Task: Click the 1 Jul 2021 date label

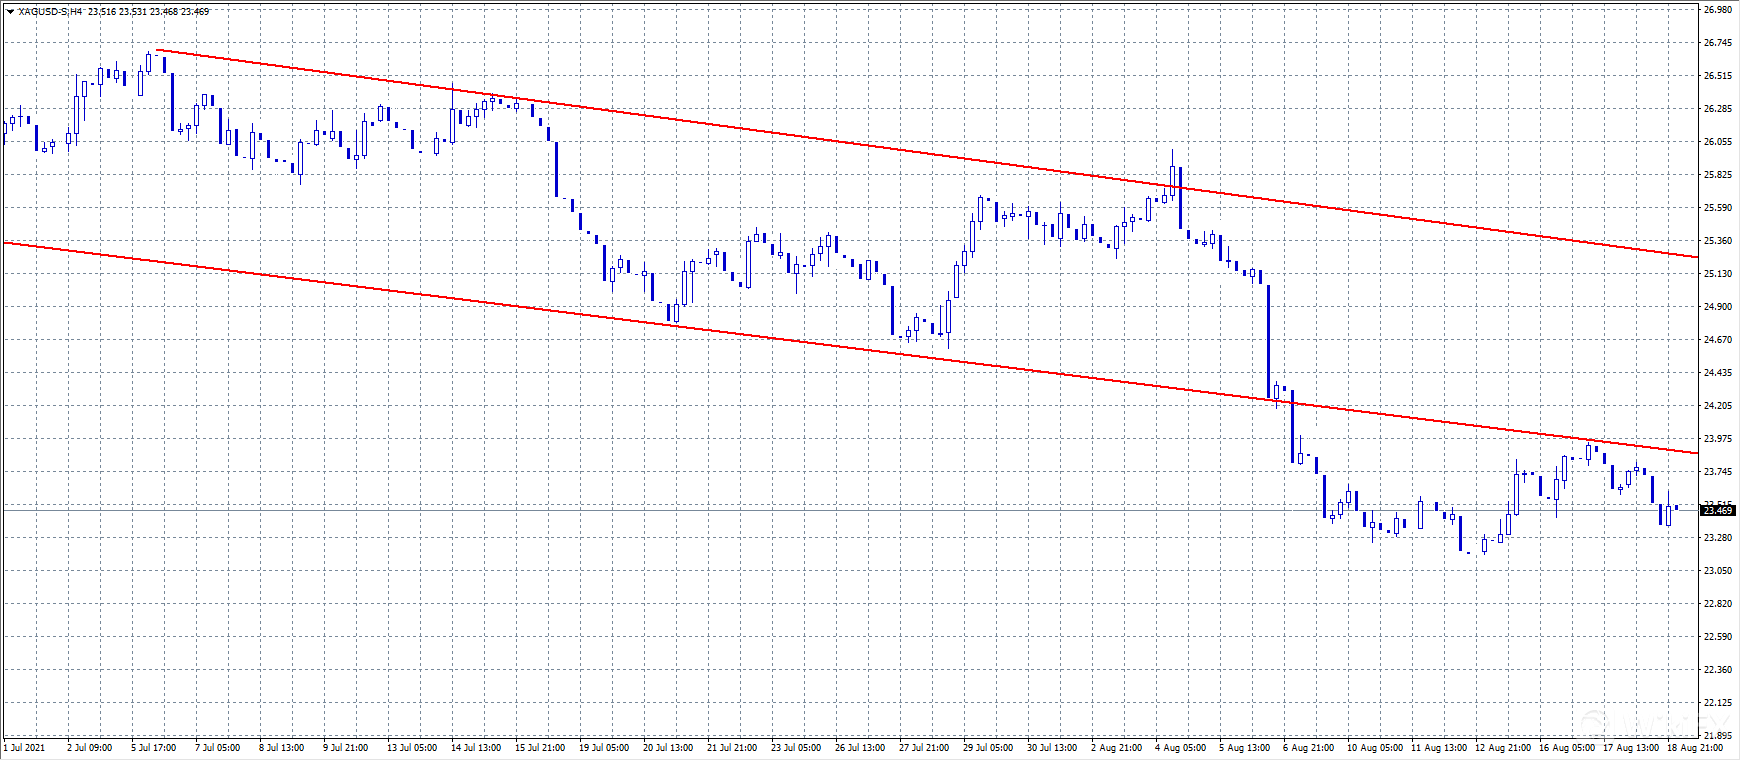Action: tap(25, 748)
